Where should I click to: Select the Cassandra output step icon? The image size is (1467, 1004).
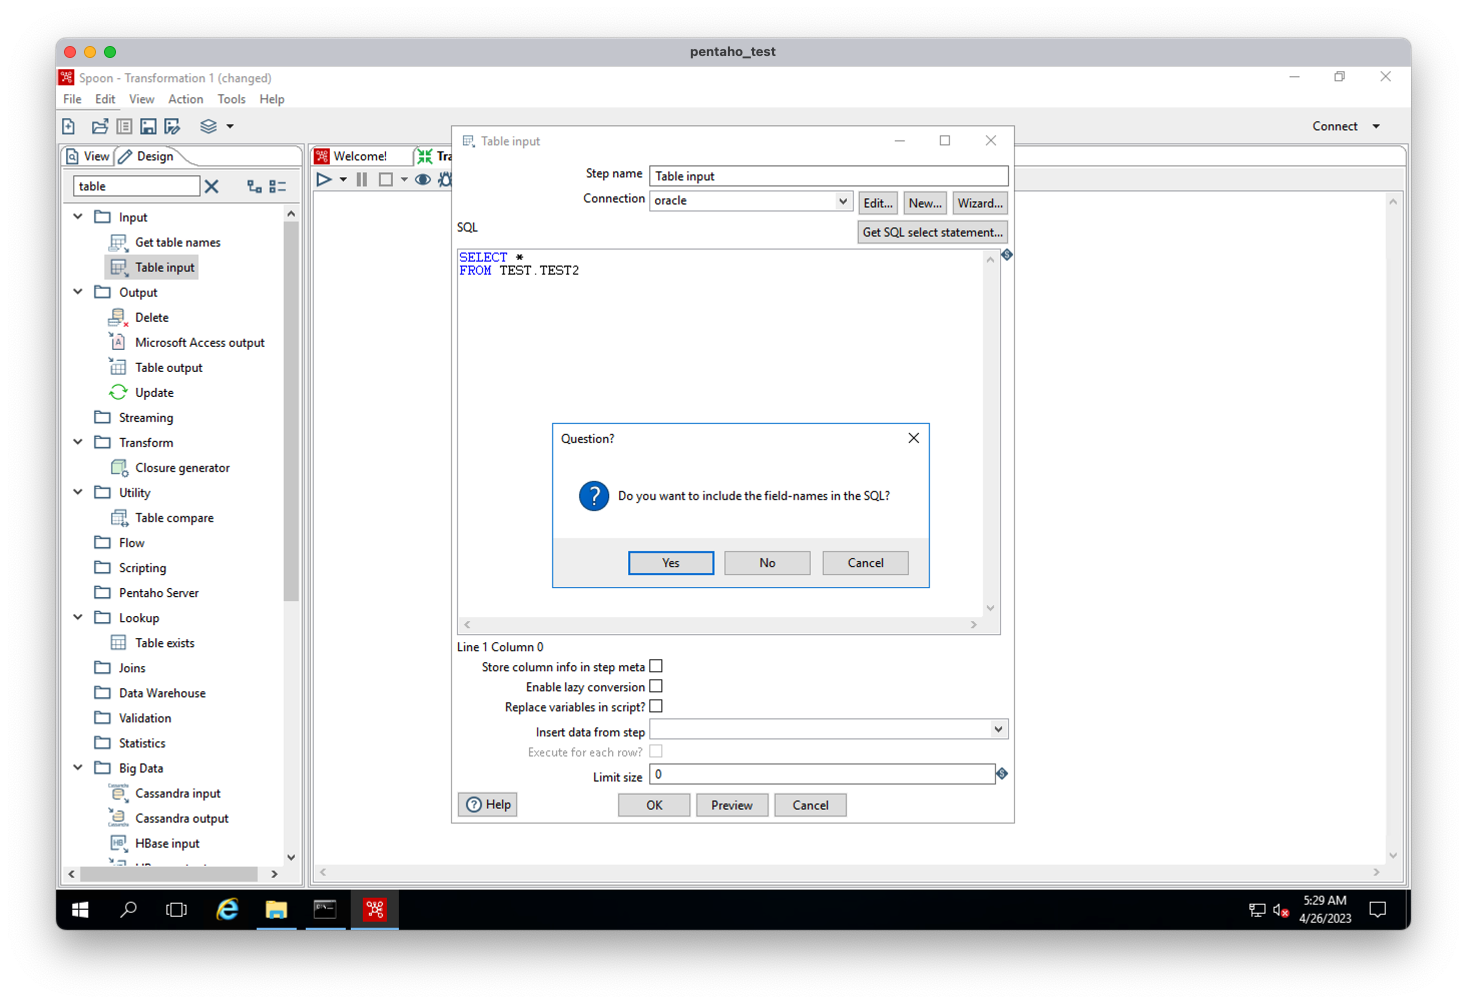point(118,817)
